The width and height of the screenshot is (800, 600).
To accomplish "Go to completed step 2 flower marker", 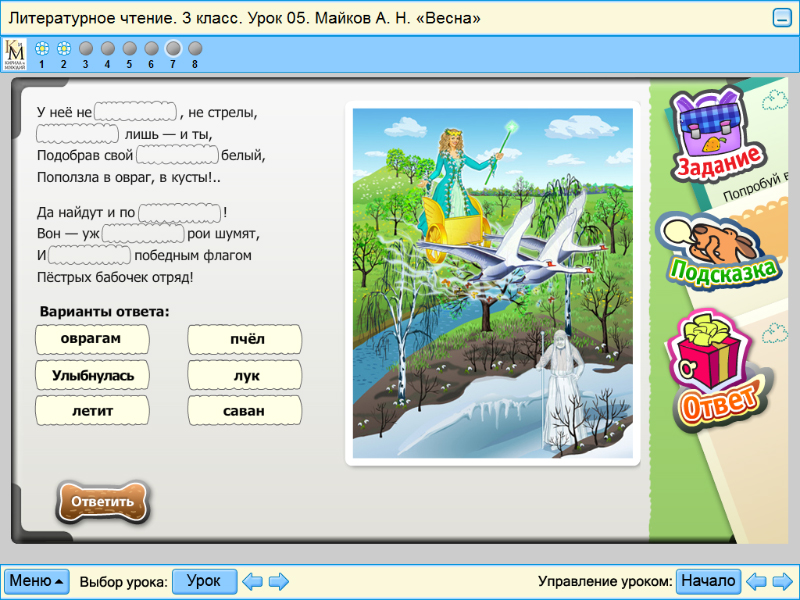I will coord(64,49).
